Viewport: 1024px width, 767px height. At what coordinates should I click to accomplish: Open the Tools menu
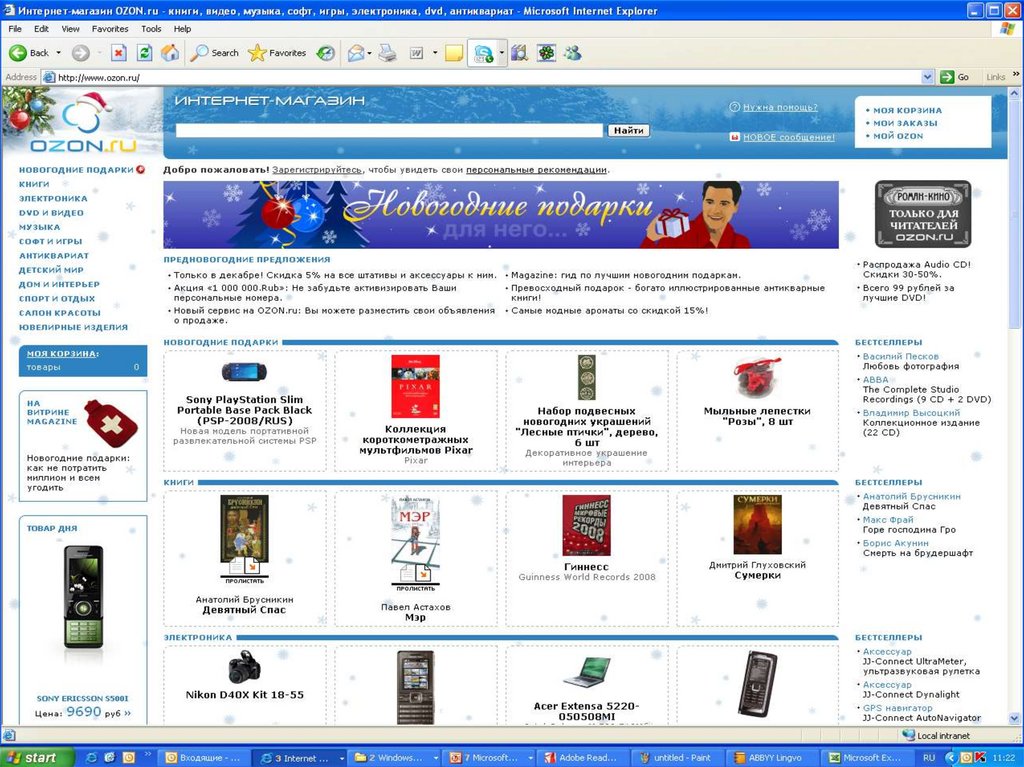tap(151, 29)
